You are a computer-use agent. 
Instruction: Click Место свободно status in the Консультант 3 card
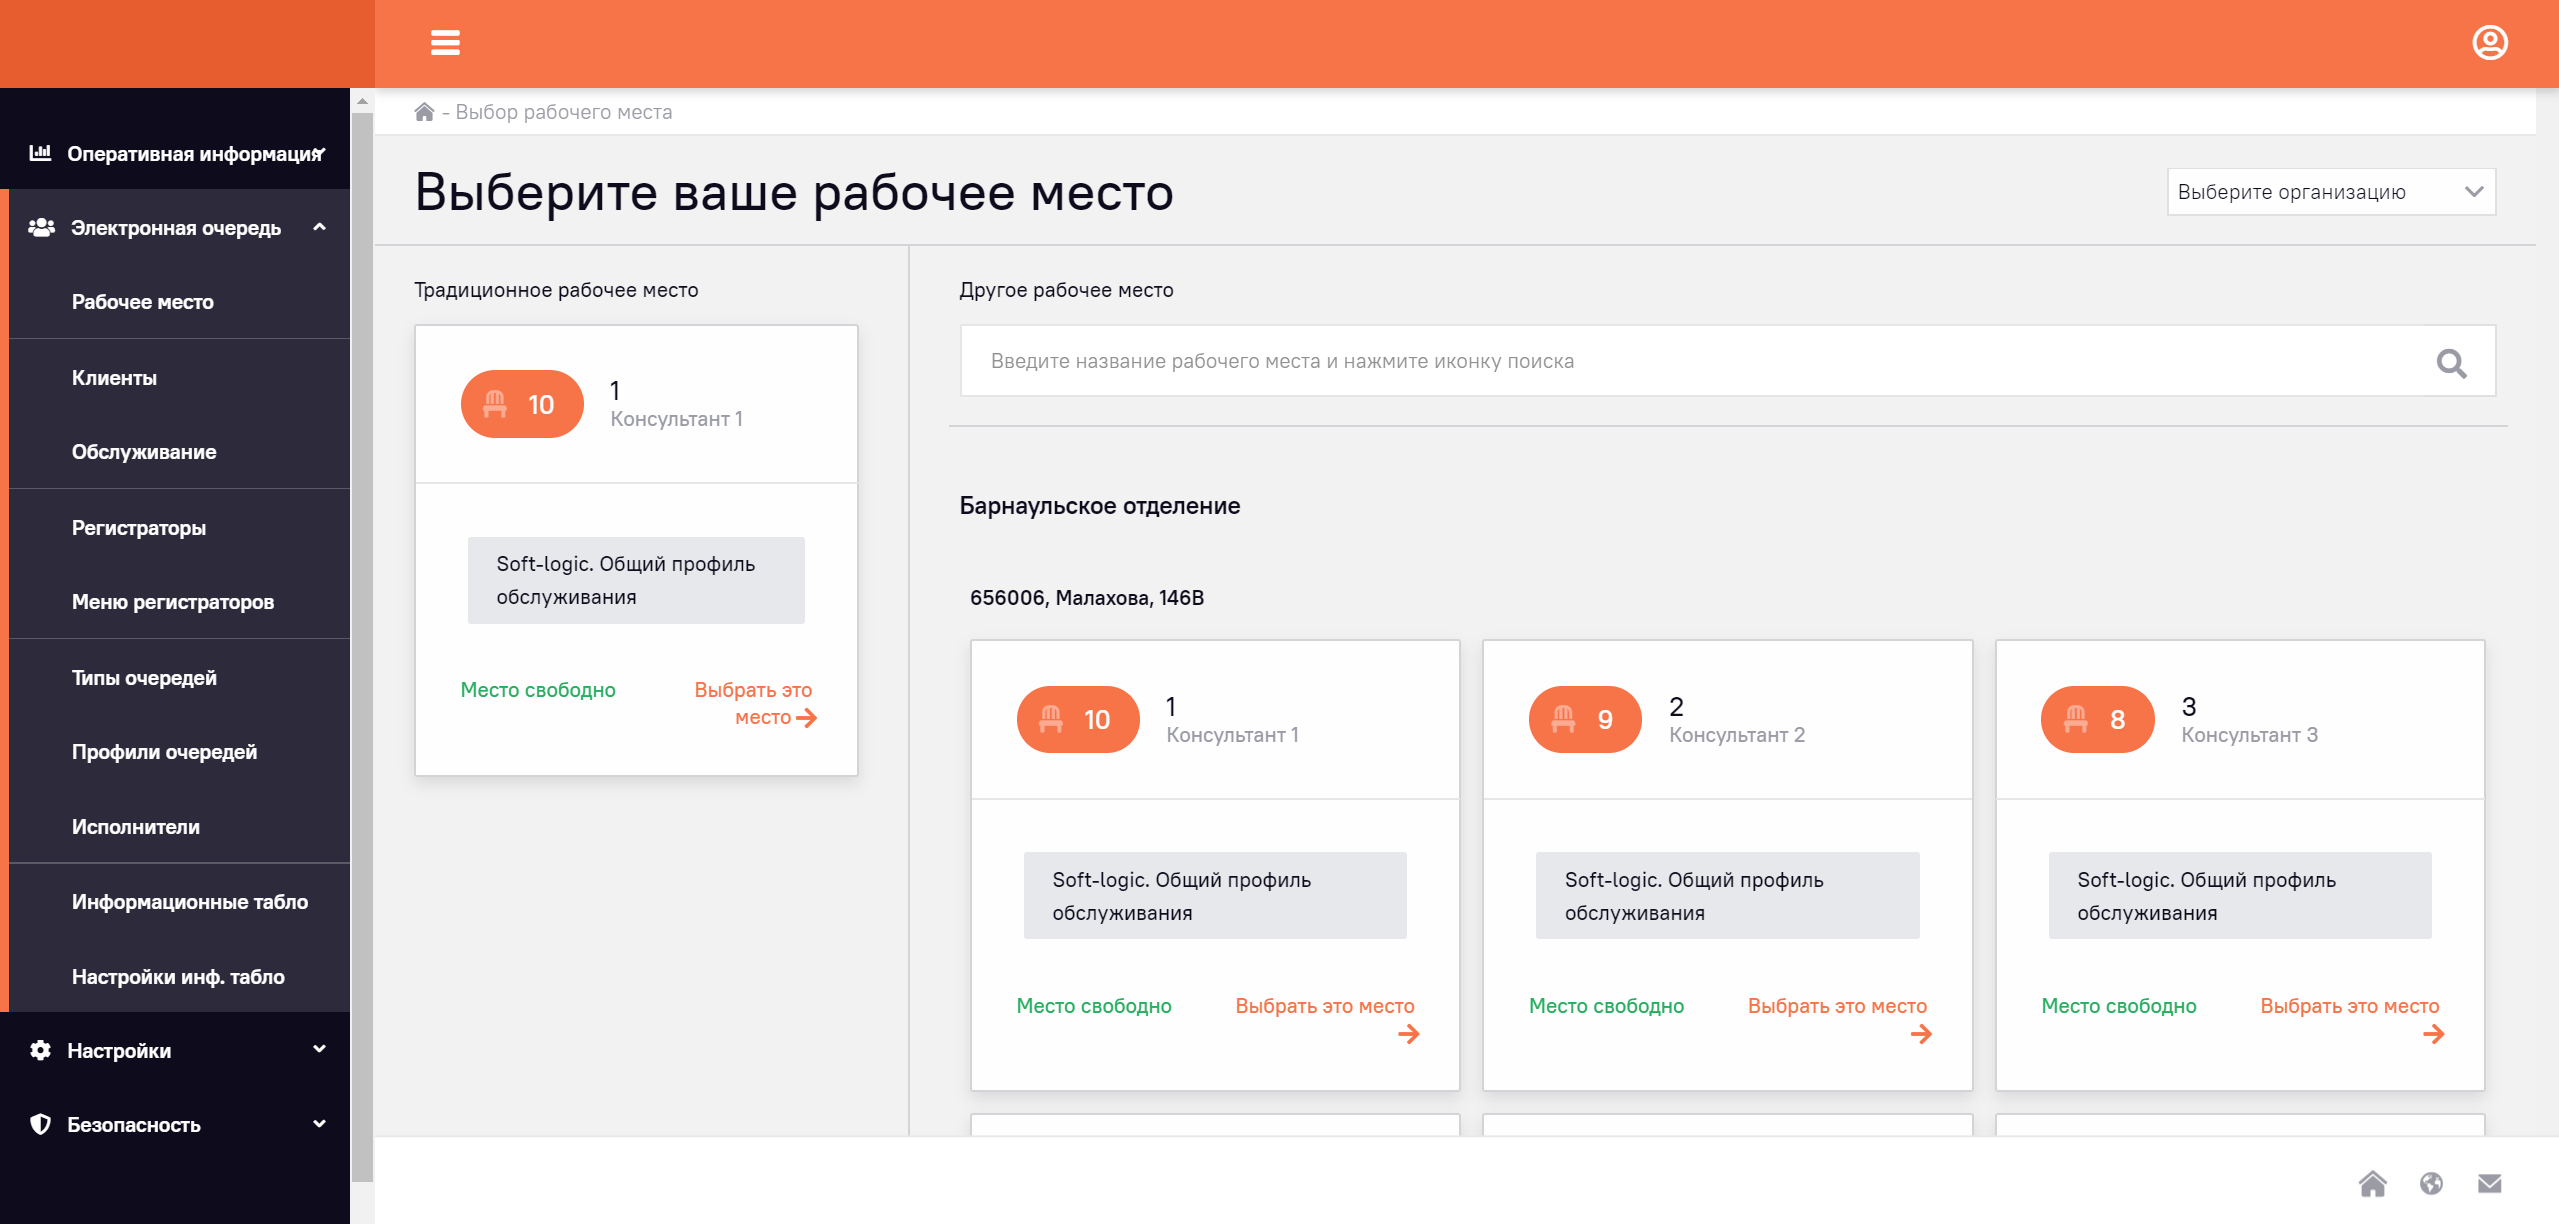tap(2118, 1007)
